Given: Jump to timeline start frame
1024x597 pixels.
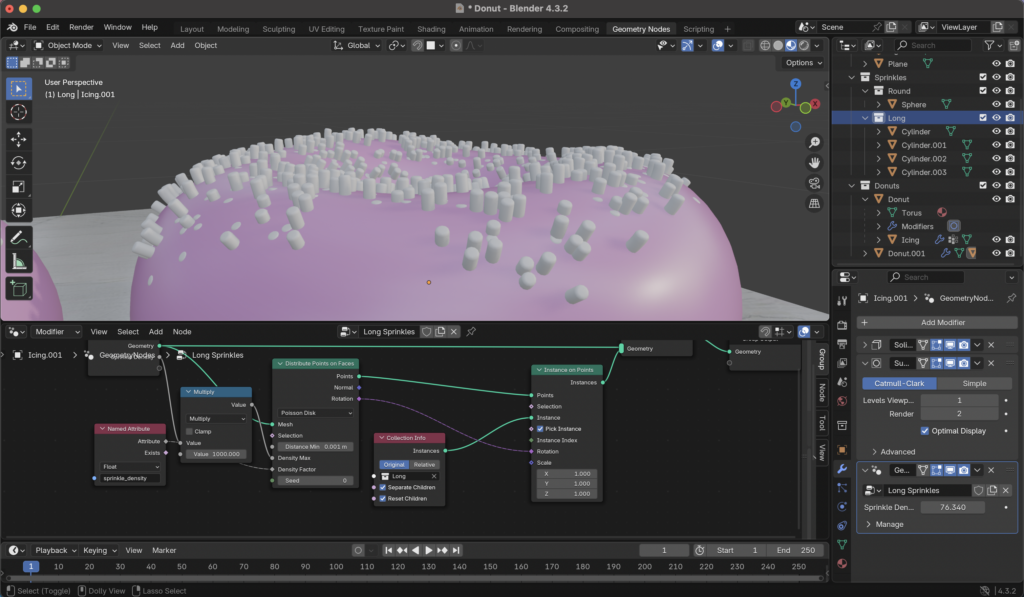Looking at the screenshot, I should click(389, 550).
